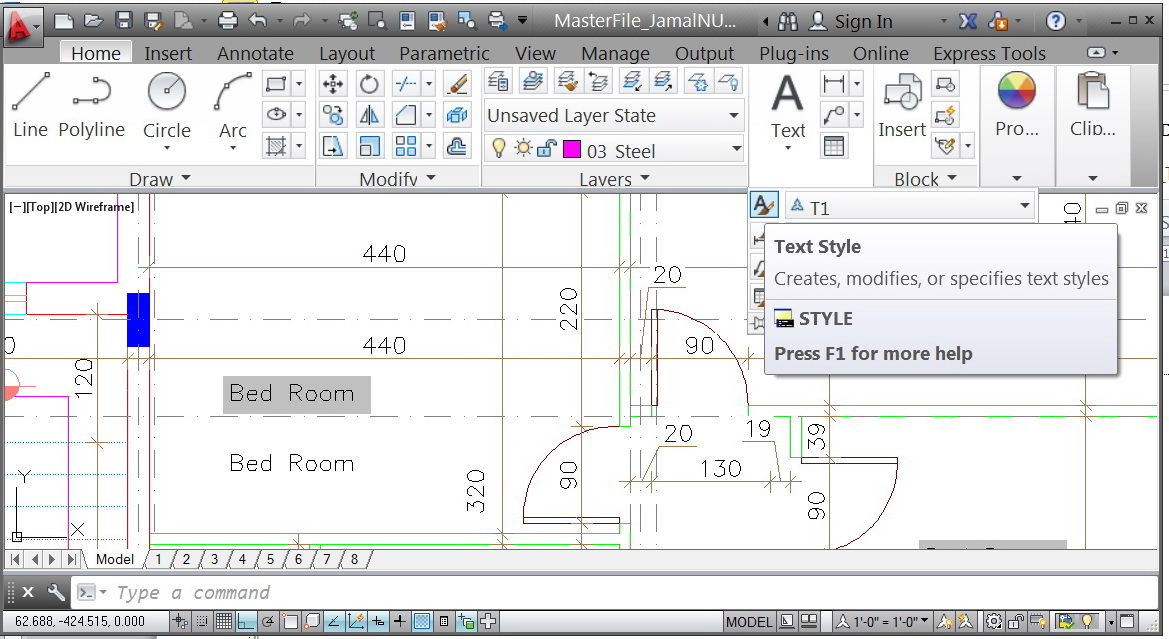This screenshot has height=639, width=1169.
Task: Open the Express Tools ribbon tab
Action: 989,53
